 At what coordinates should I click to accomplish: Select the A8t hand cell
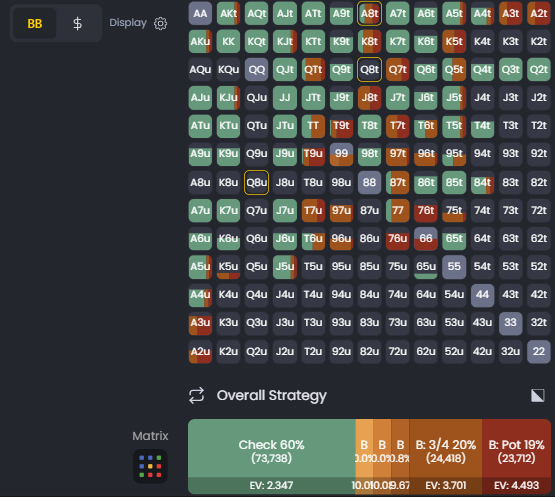(x=370, y=13)
